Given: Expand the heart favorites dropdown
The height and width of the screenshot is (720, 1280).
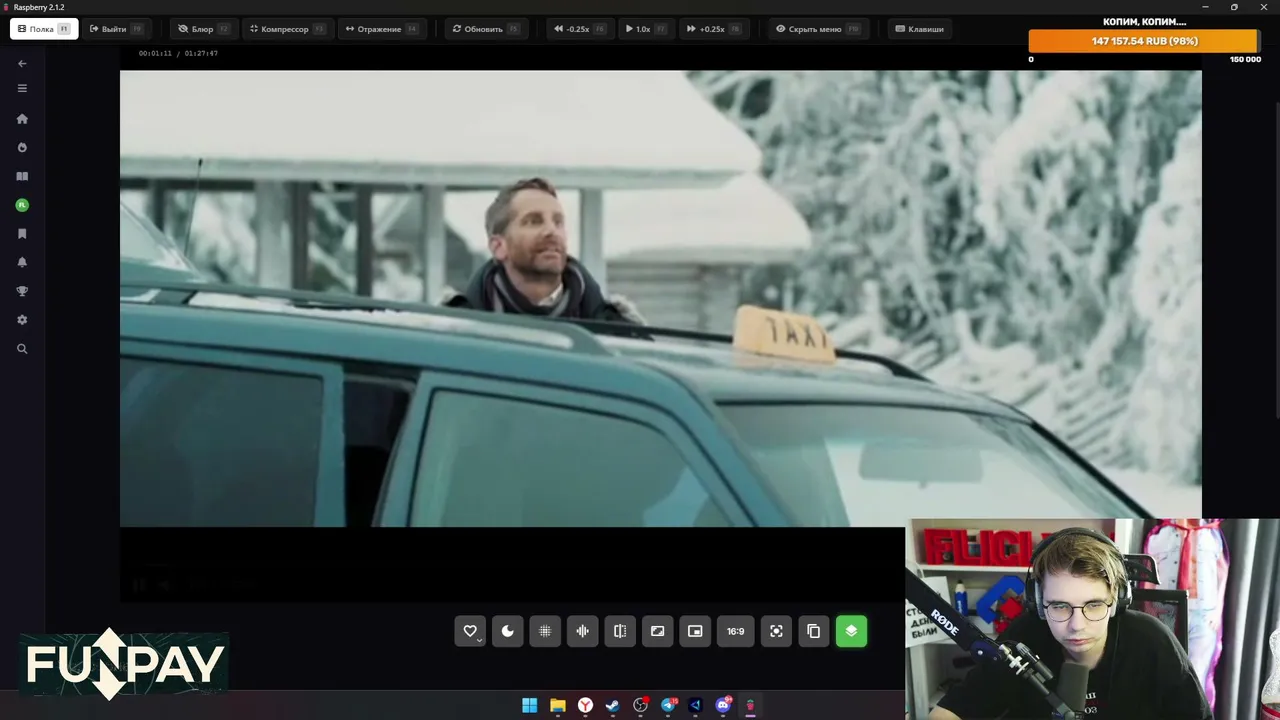Looking at the screenshot, I should (x=470, y=631).
